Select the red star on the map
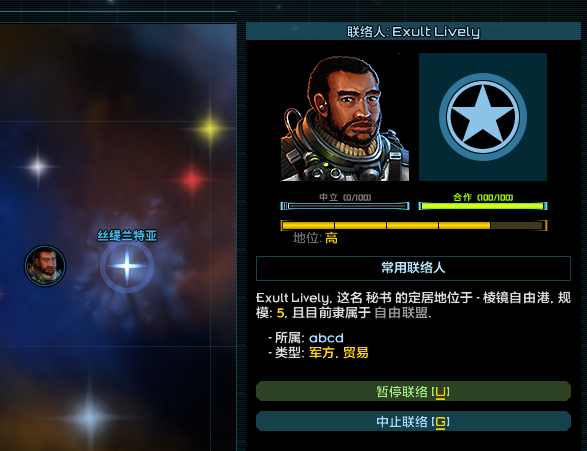This screenshot has width=587, height=451. pyautogui.click(x=192, y=180)
